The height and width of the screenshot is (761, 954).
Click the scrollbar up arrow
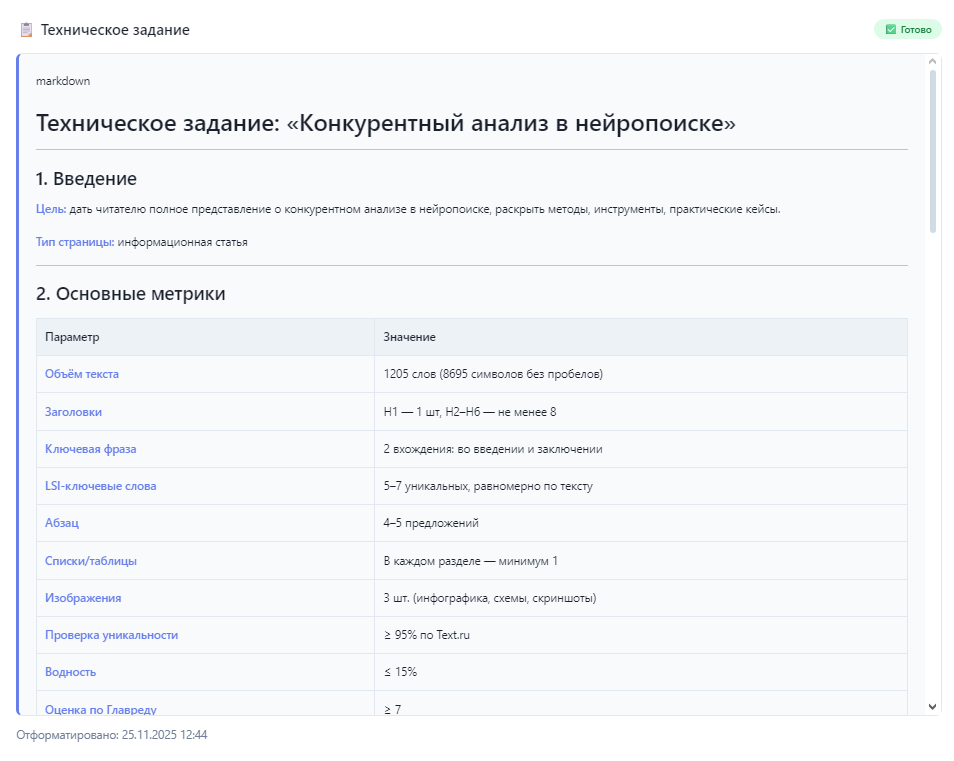point(931,61)
